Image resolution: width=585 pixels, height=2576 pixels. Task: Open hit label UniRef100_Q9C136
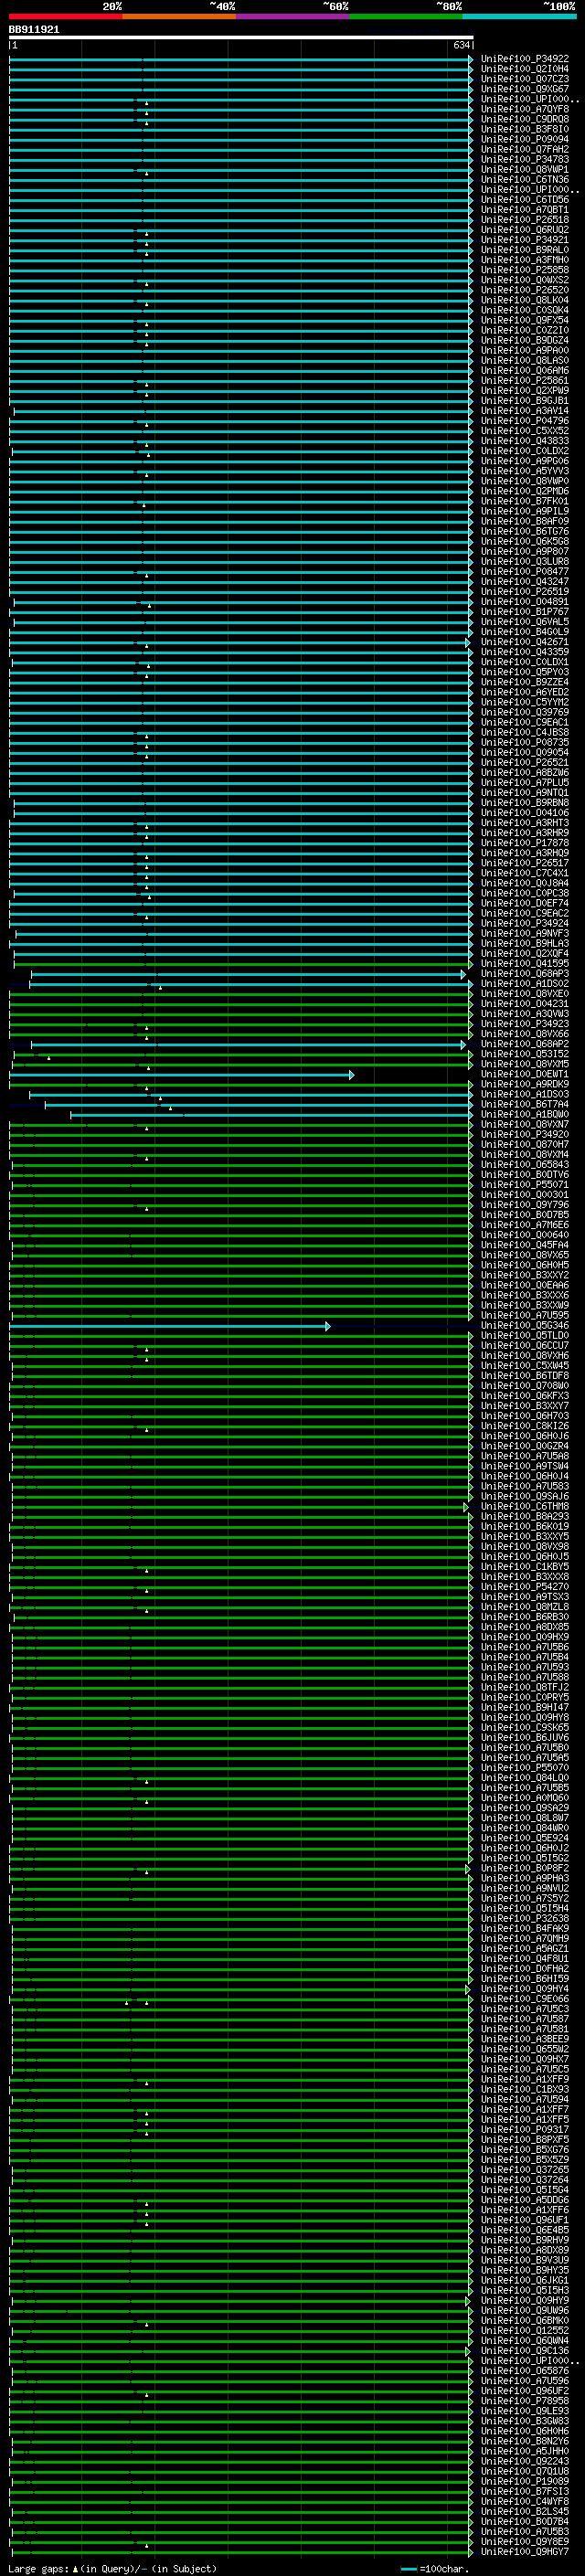pos(525,2350)
